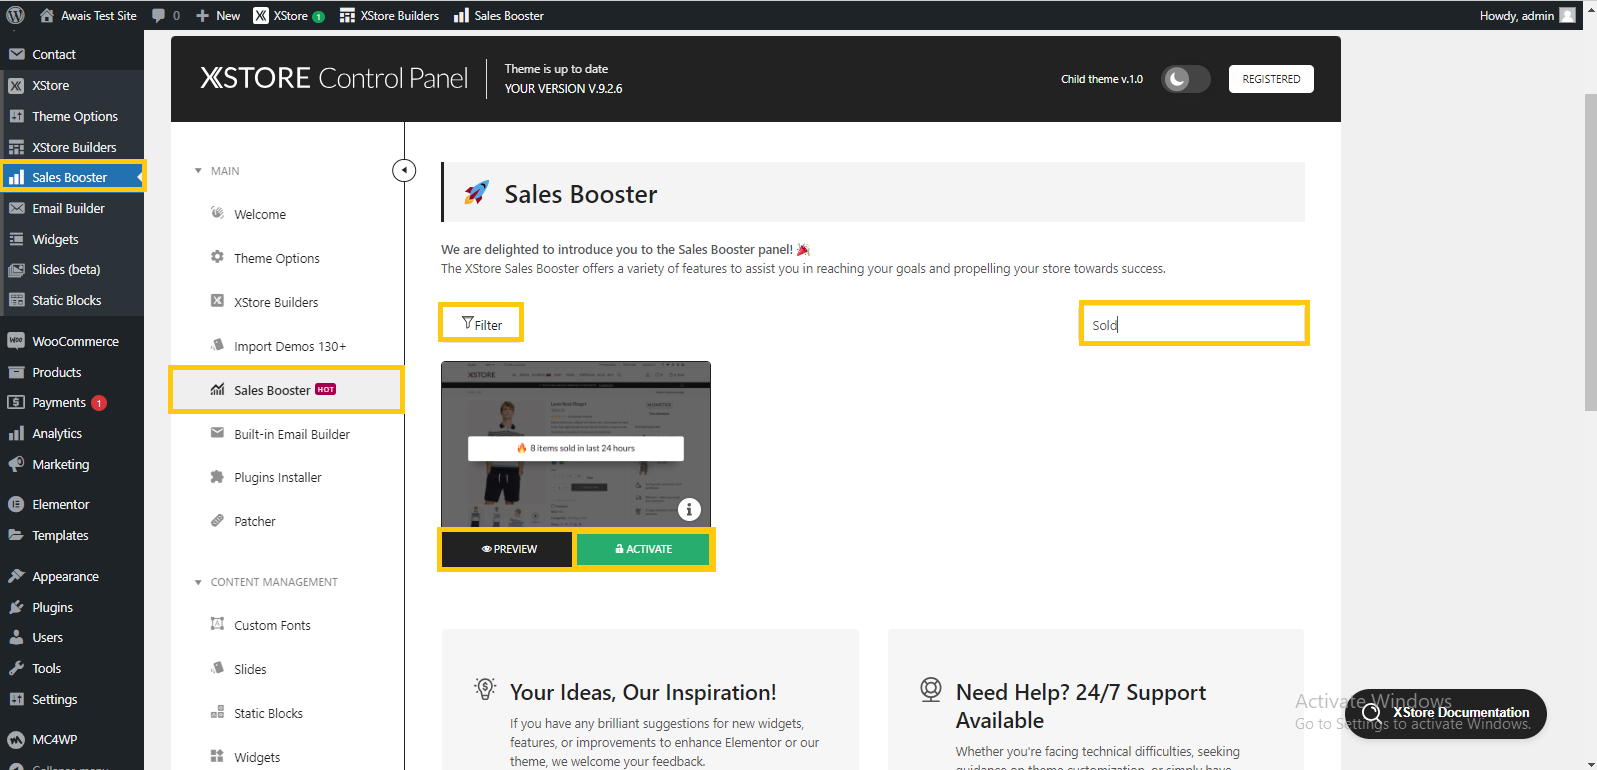Collapse the CONTENT MANAGEMENT section

point(266,582)
